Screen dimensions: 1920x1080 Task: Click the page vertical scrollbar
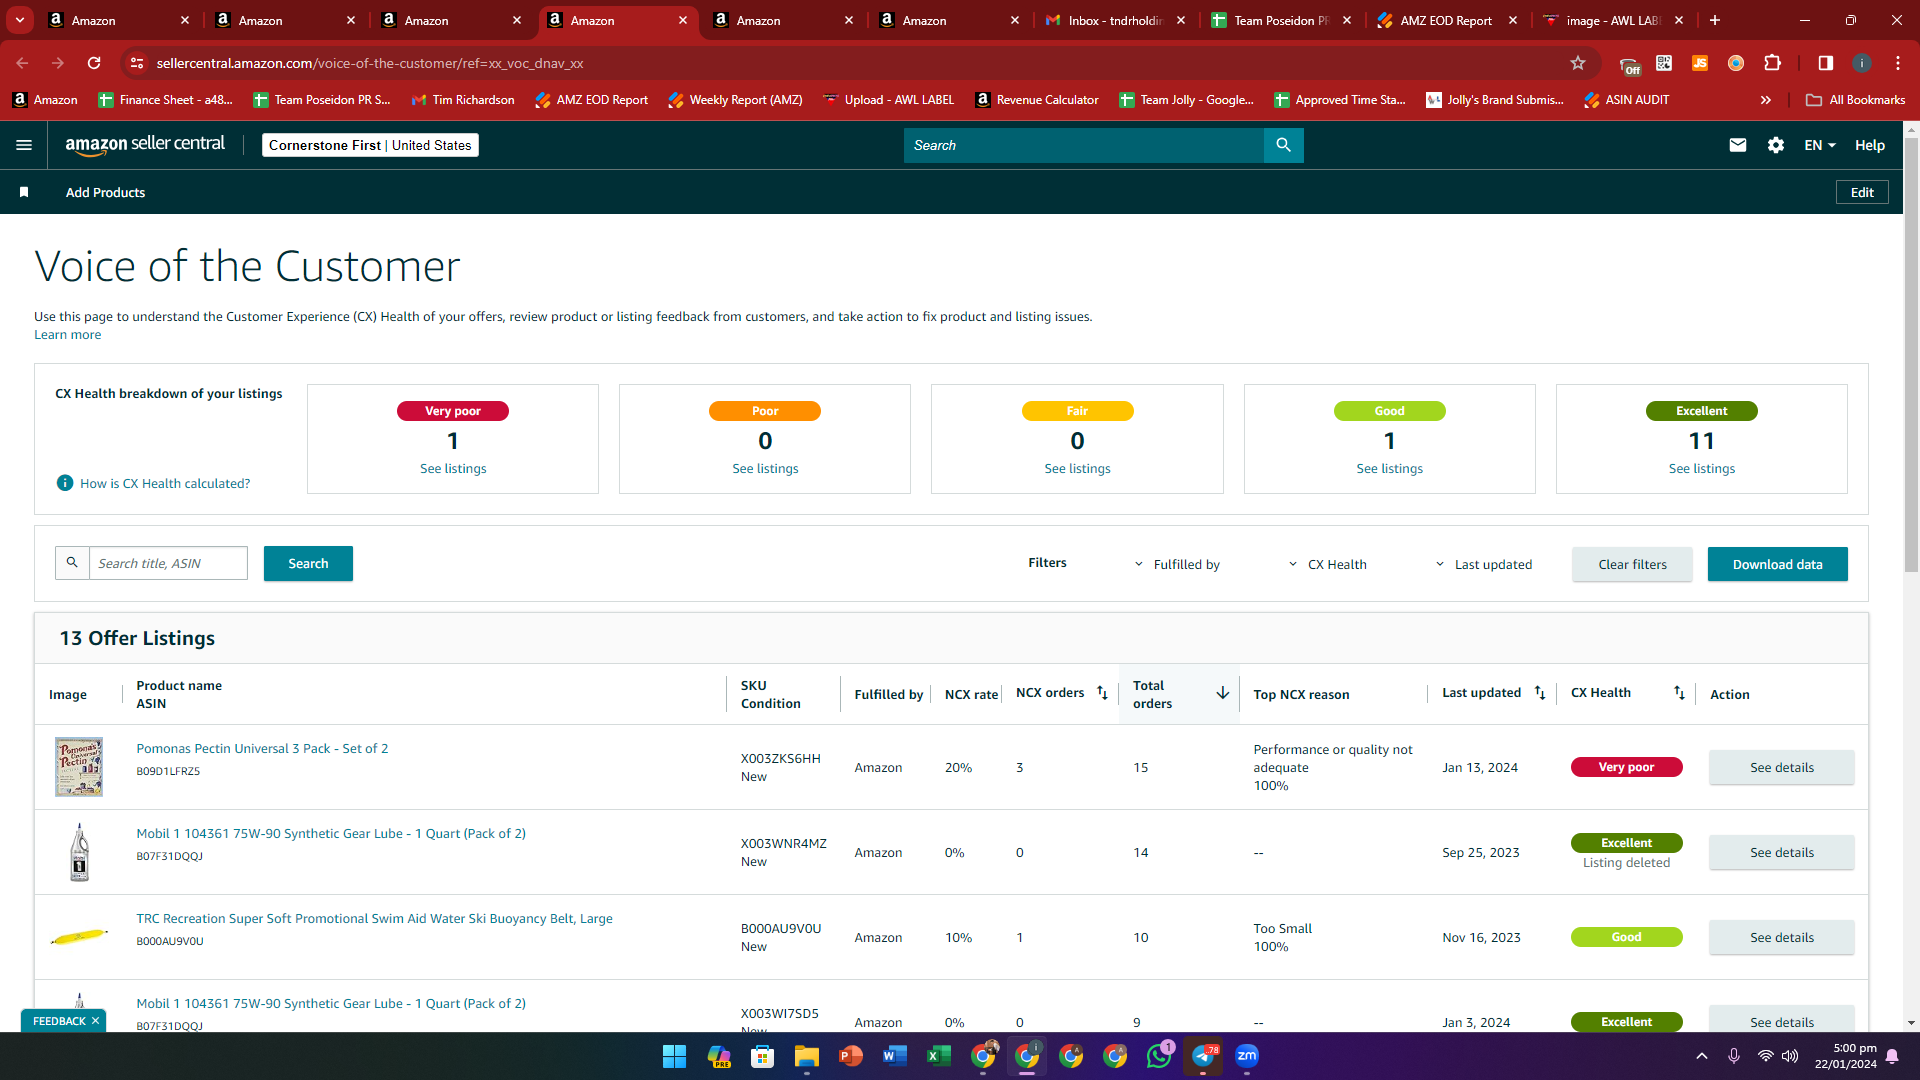[x=1911, y=355]
